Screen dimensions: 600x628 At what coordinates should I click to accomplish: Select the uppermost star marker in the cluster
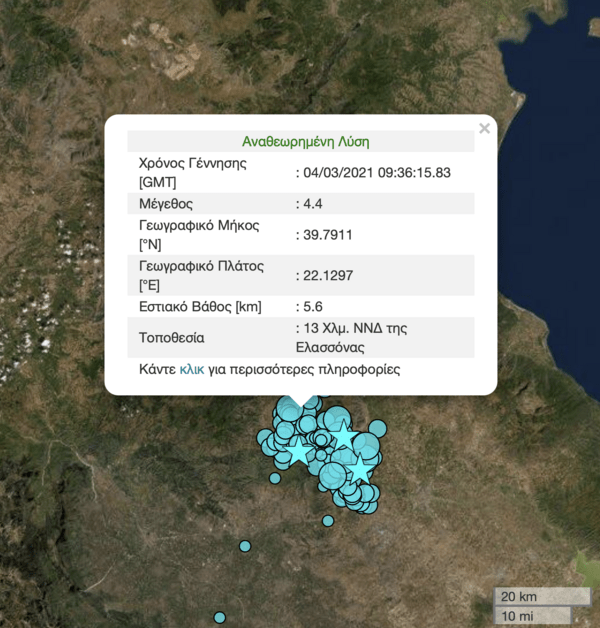(343, 435)
